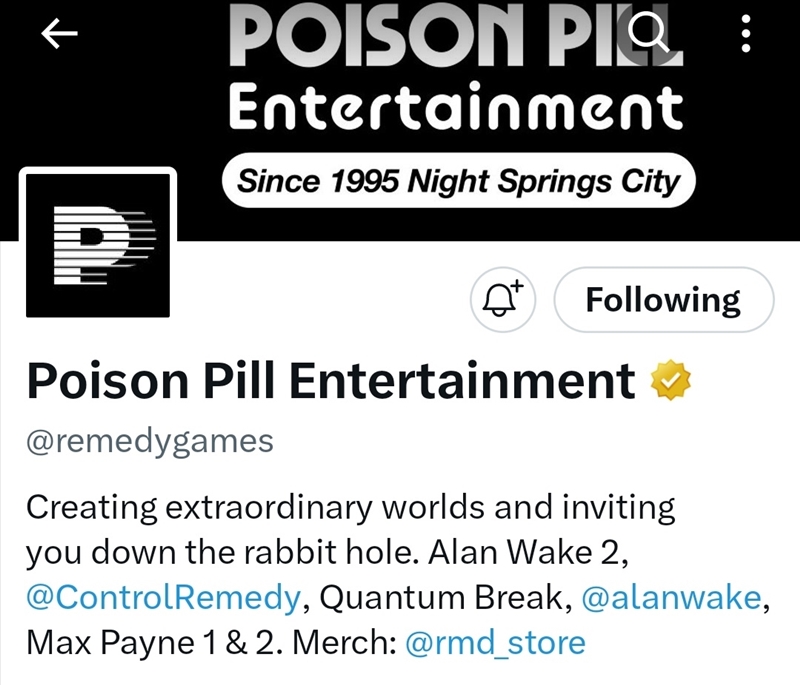Tap the Since 1995 Night Springs City badge
Viewport: 800px width, 685px height.
coord(459,181)
